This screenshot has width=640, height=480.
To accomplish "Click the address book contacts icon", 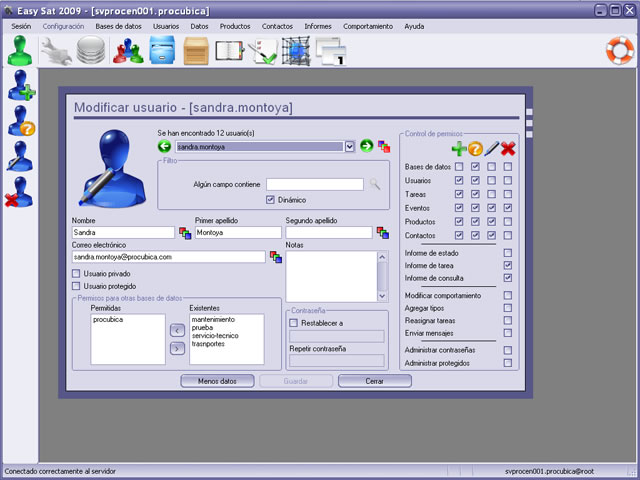I will click(229, 51).
